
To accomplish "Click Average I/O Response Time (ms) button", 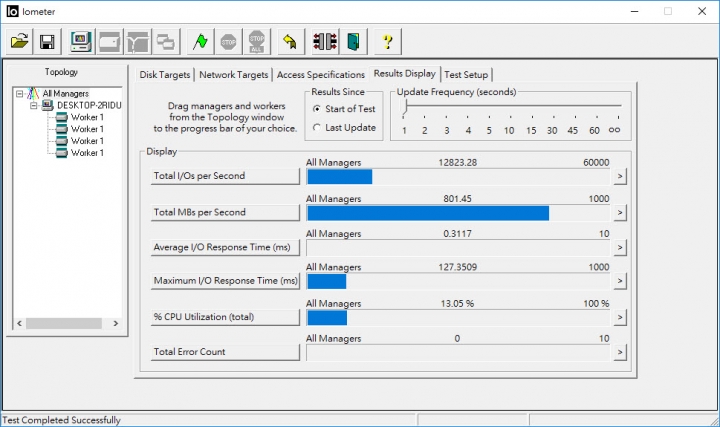I will pyautogui.click(x=225, y=247).
